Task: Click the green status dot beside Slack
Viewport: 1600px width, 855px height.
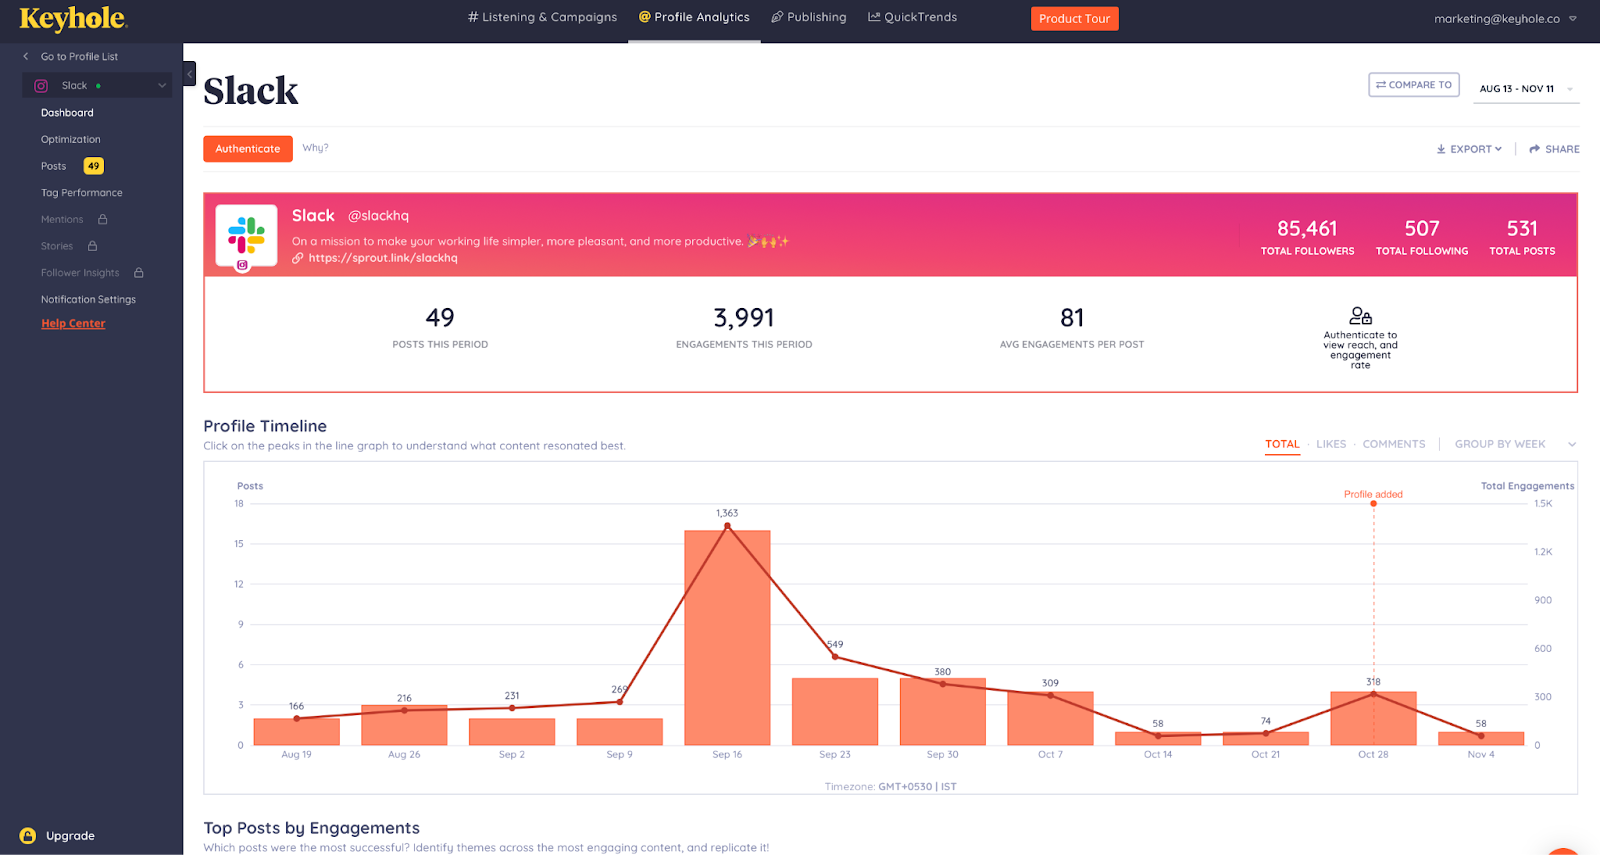Action: click(98, 86)
